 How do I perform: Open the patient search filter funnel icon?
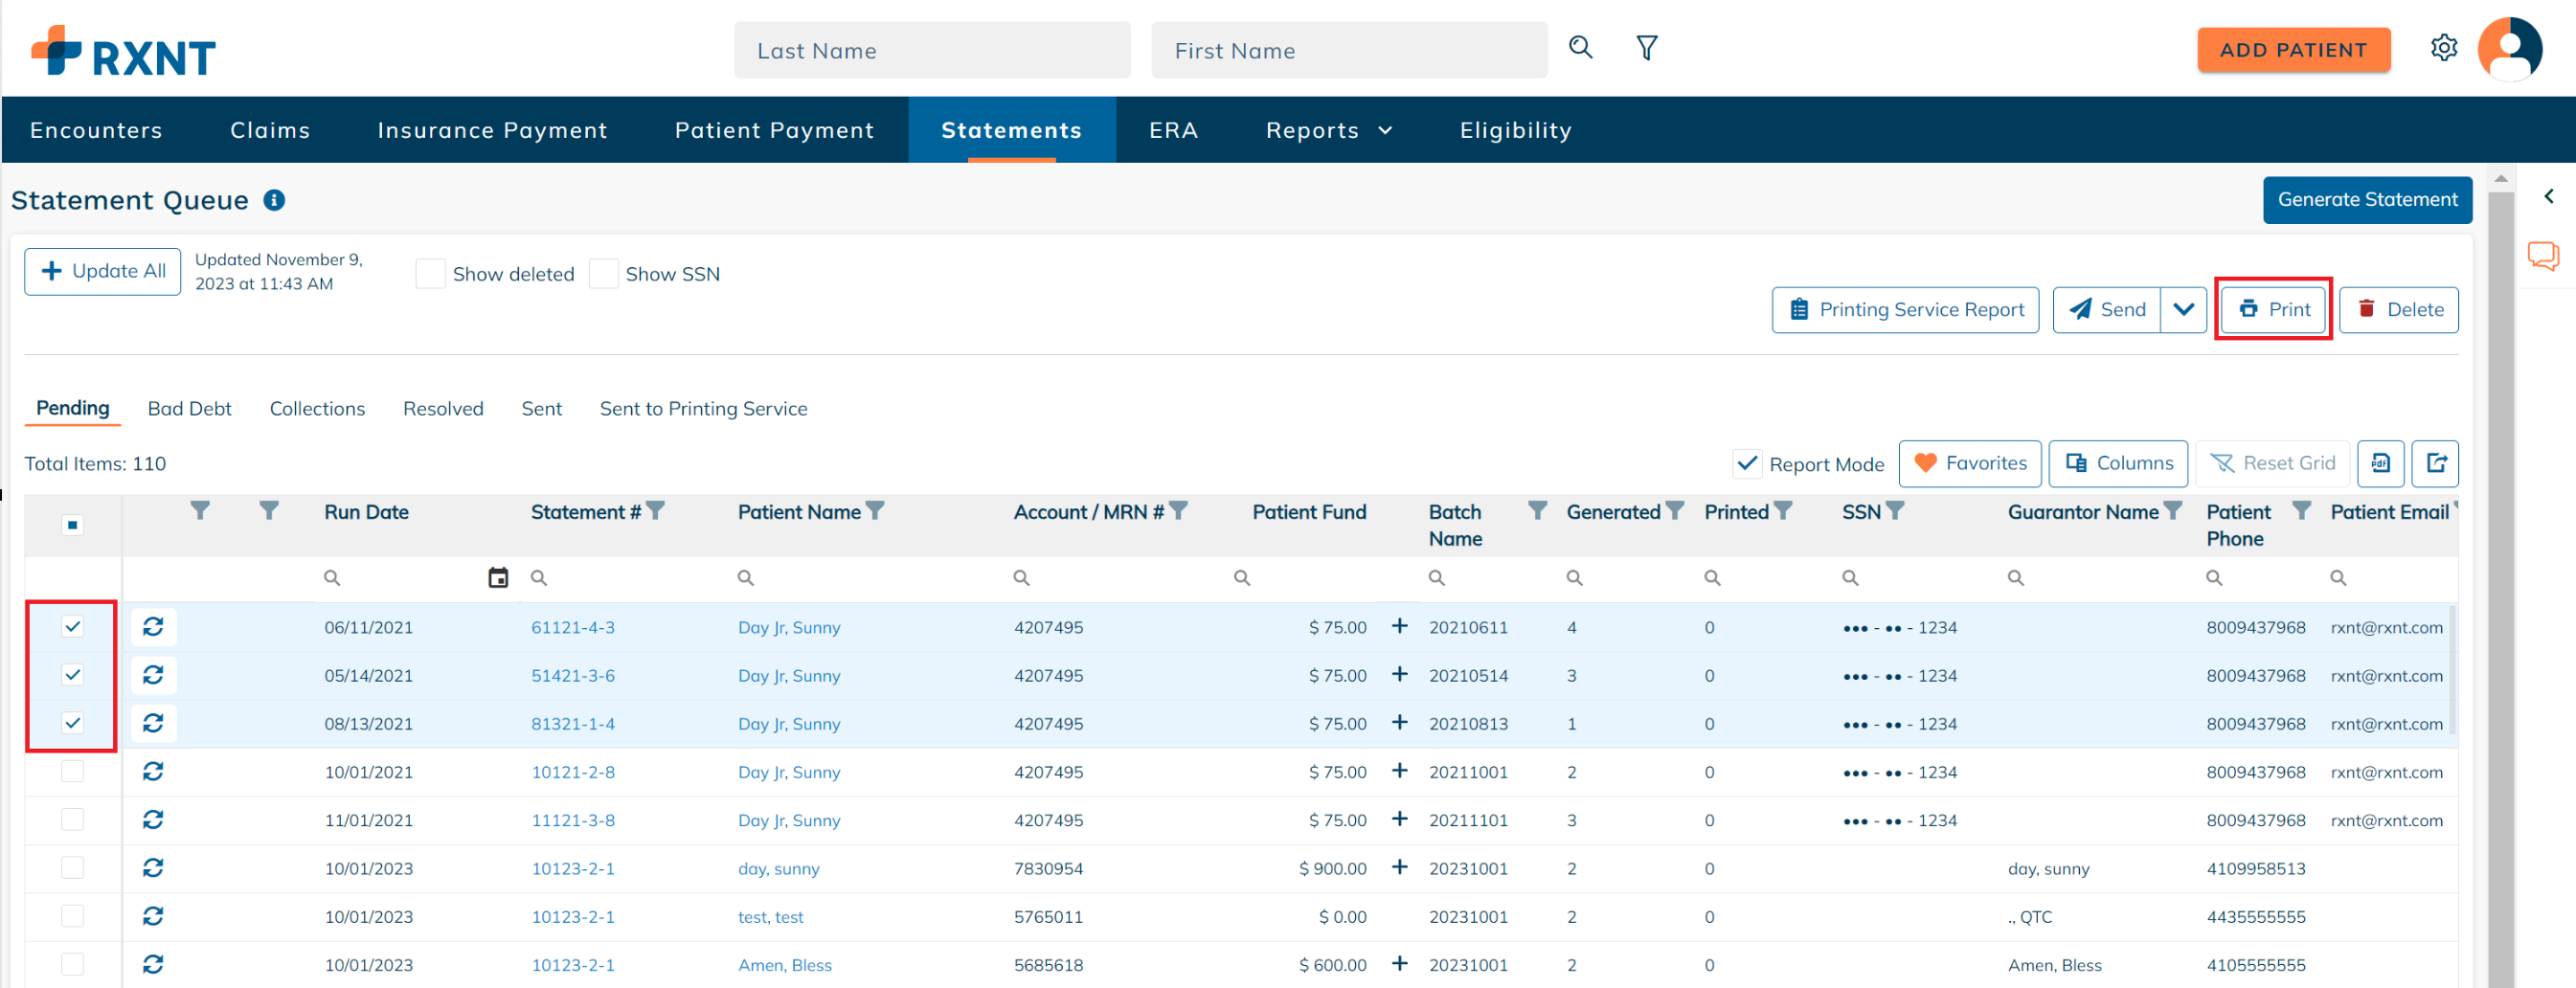coord(1646,47)
